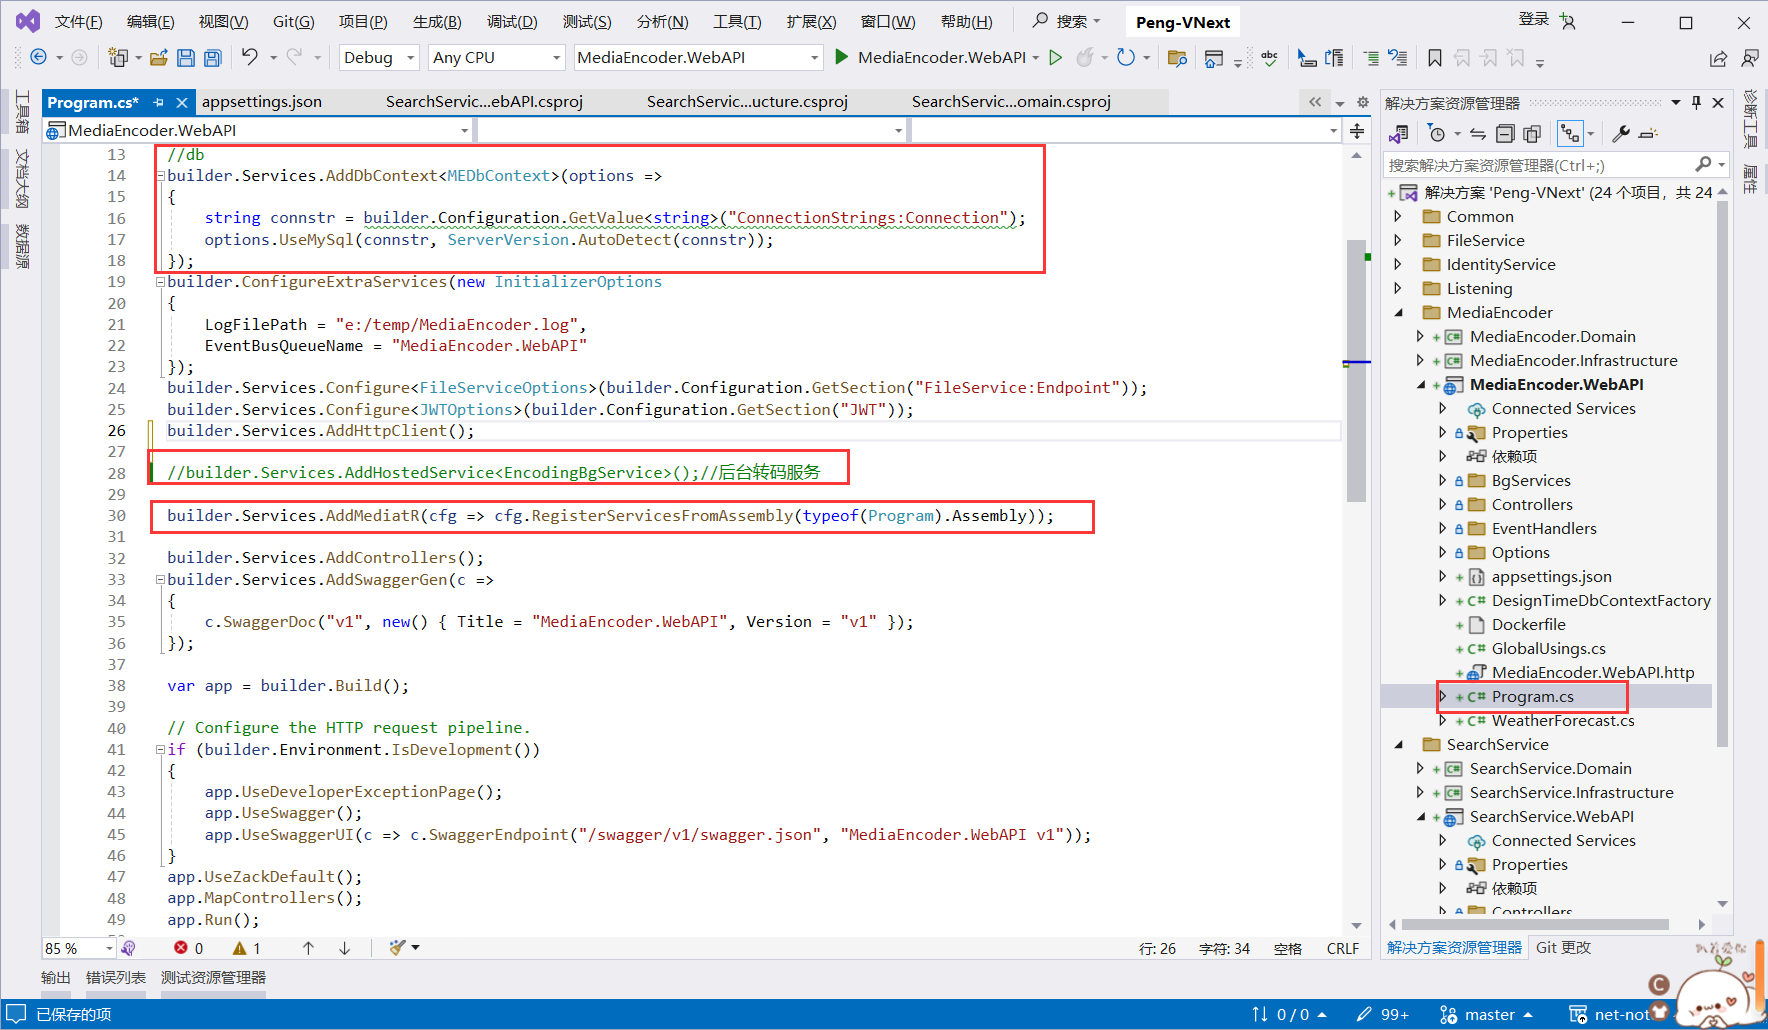The image size is (1768, 1030).
Task: Click the spell checker abc icon
Action: pos(1269,58)
